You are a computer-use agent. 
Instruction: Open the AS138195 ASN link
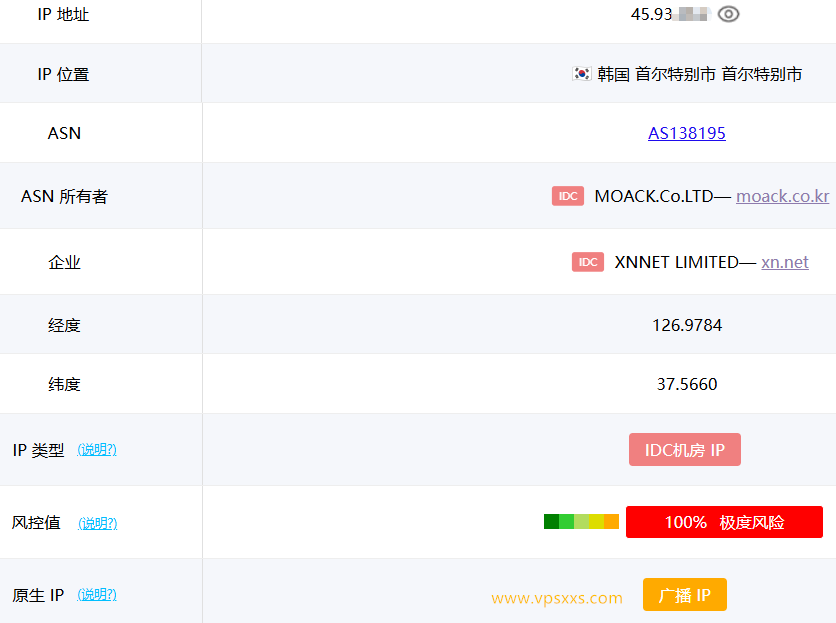tap(686, 133)
